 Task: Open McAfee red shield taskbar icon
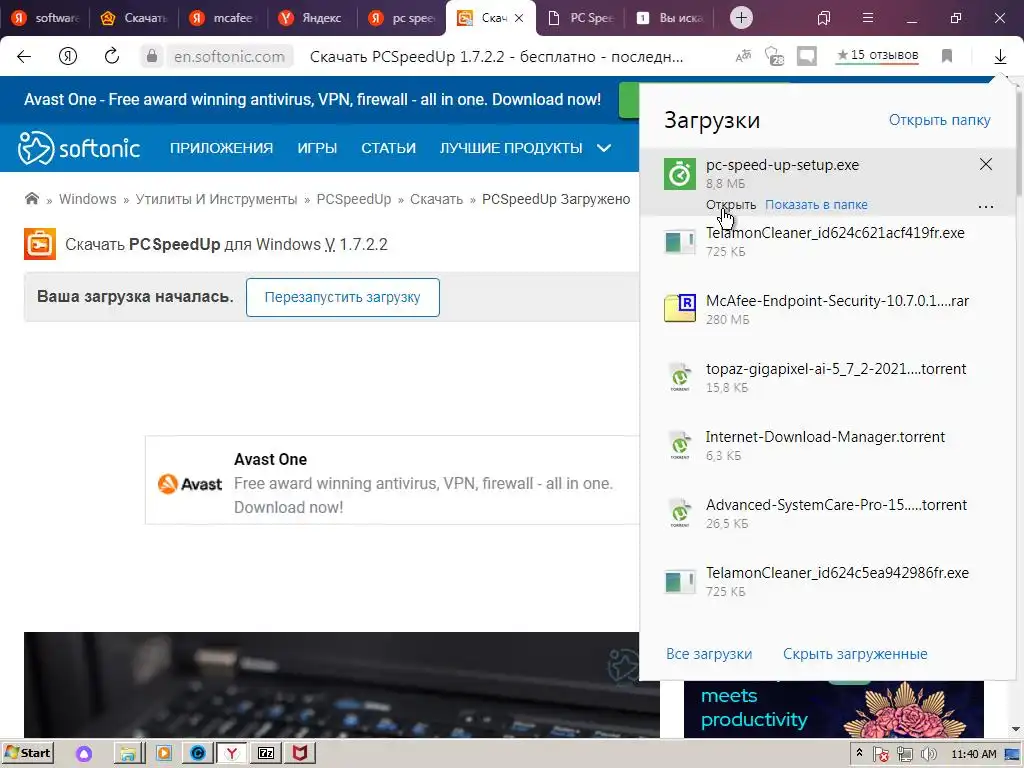tap(300, 754)
